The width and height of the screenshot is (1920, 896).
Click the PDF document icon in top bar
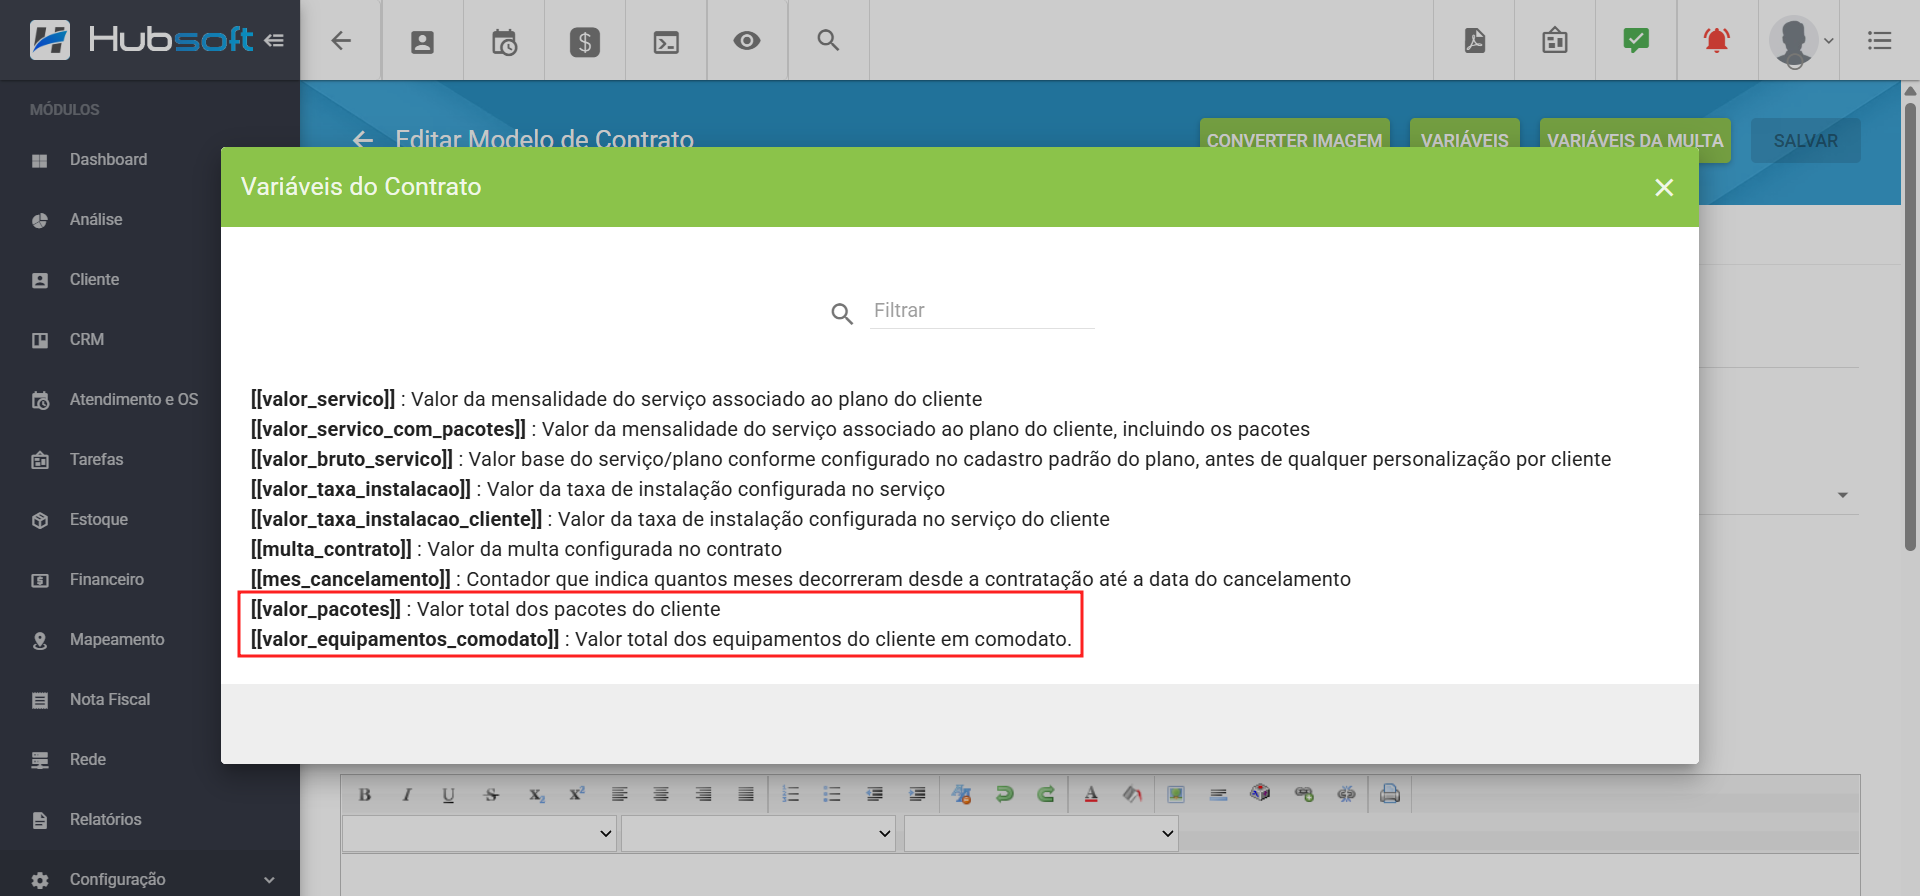pyautogui.click(x=1474, y=41)
